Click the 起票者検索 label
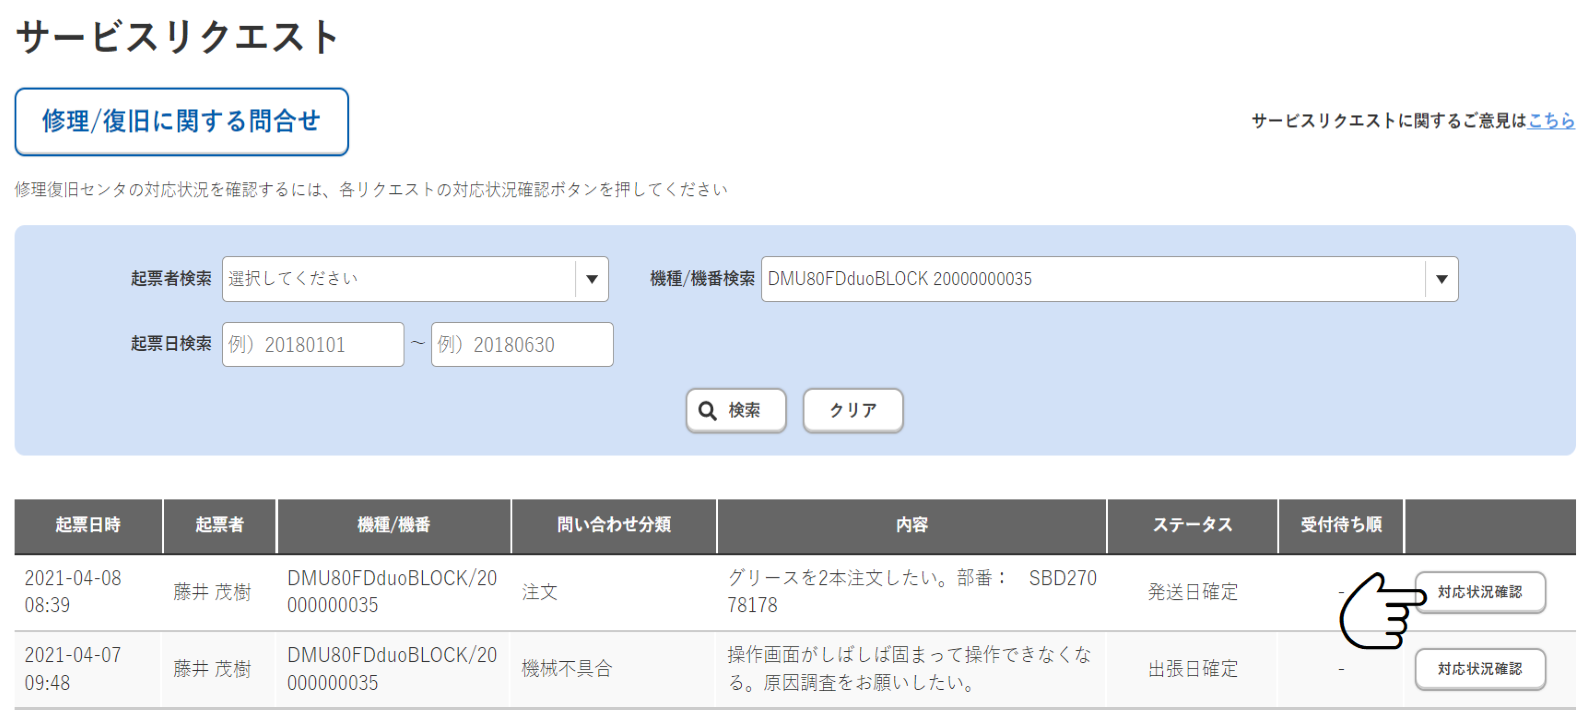 click(x=171, y=279)
